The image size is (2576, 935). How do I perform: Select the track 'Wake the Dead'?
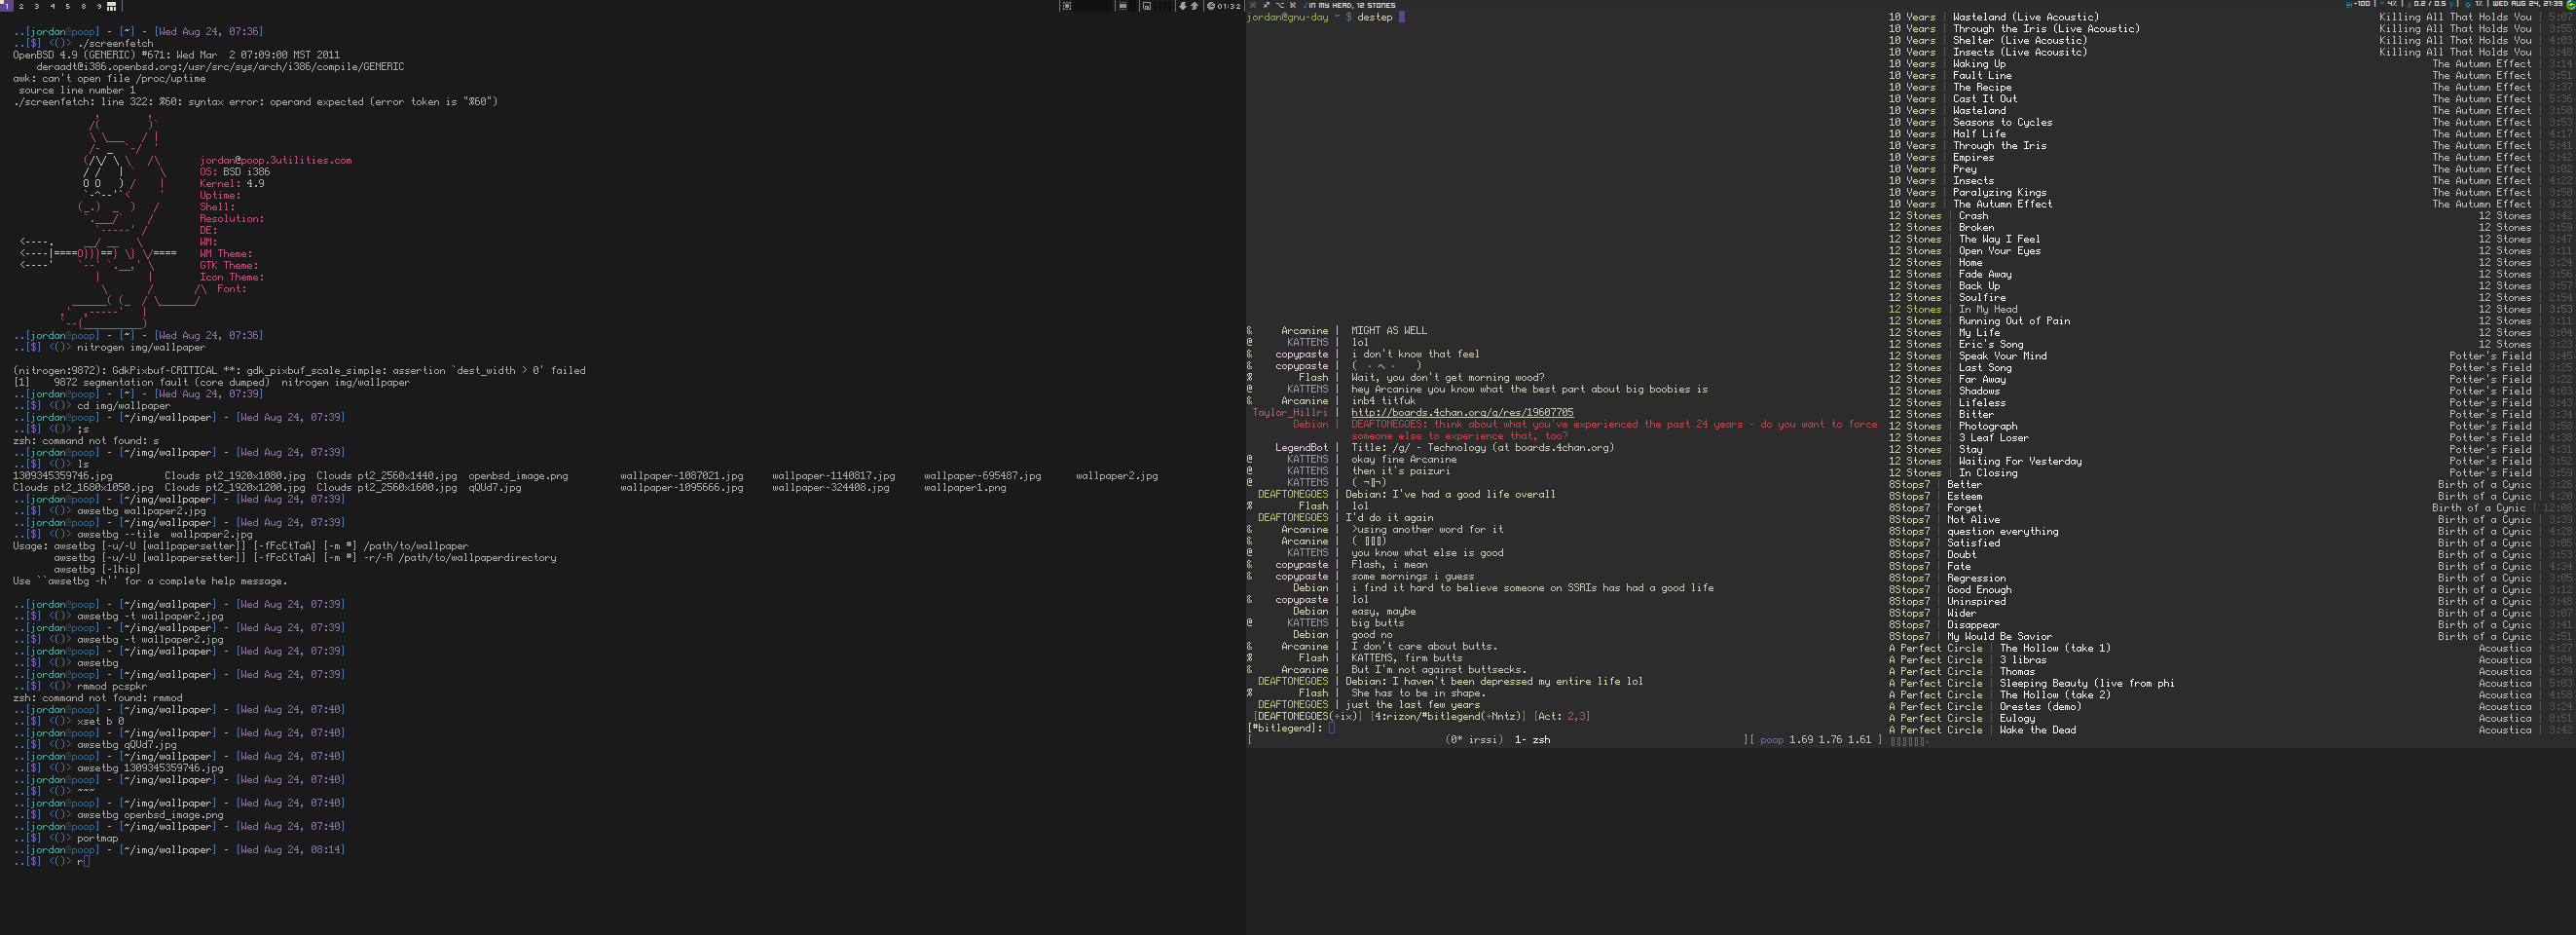[2038, 730]
